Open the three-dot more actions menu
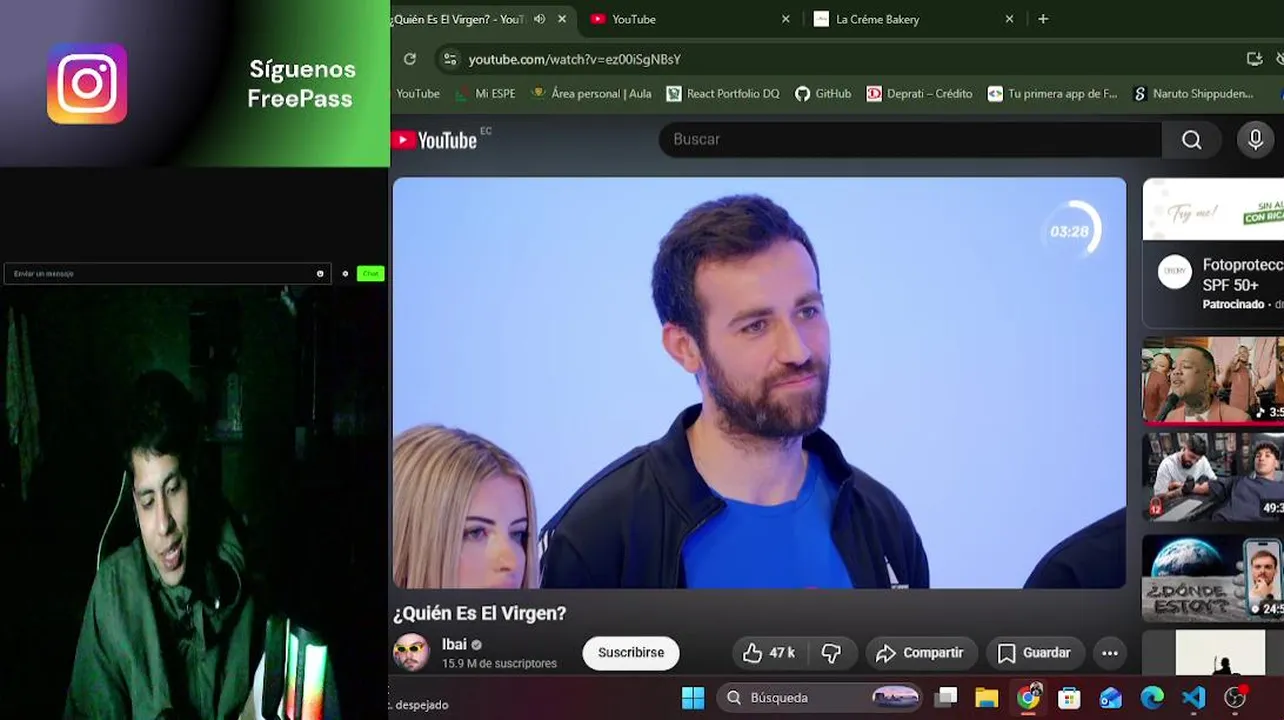The image size is (1284, 720). [x=1110, y=653]
